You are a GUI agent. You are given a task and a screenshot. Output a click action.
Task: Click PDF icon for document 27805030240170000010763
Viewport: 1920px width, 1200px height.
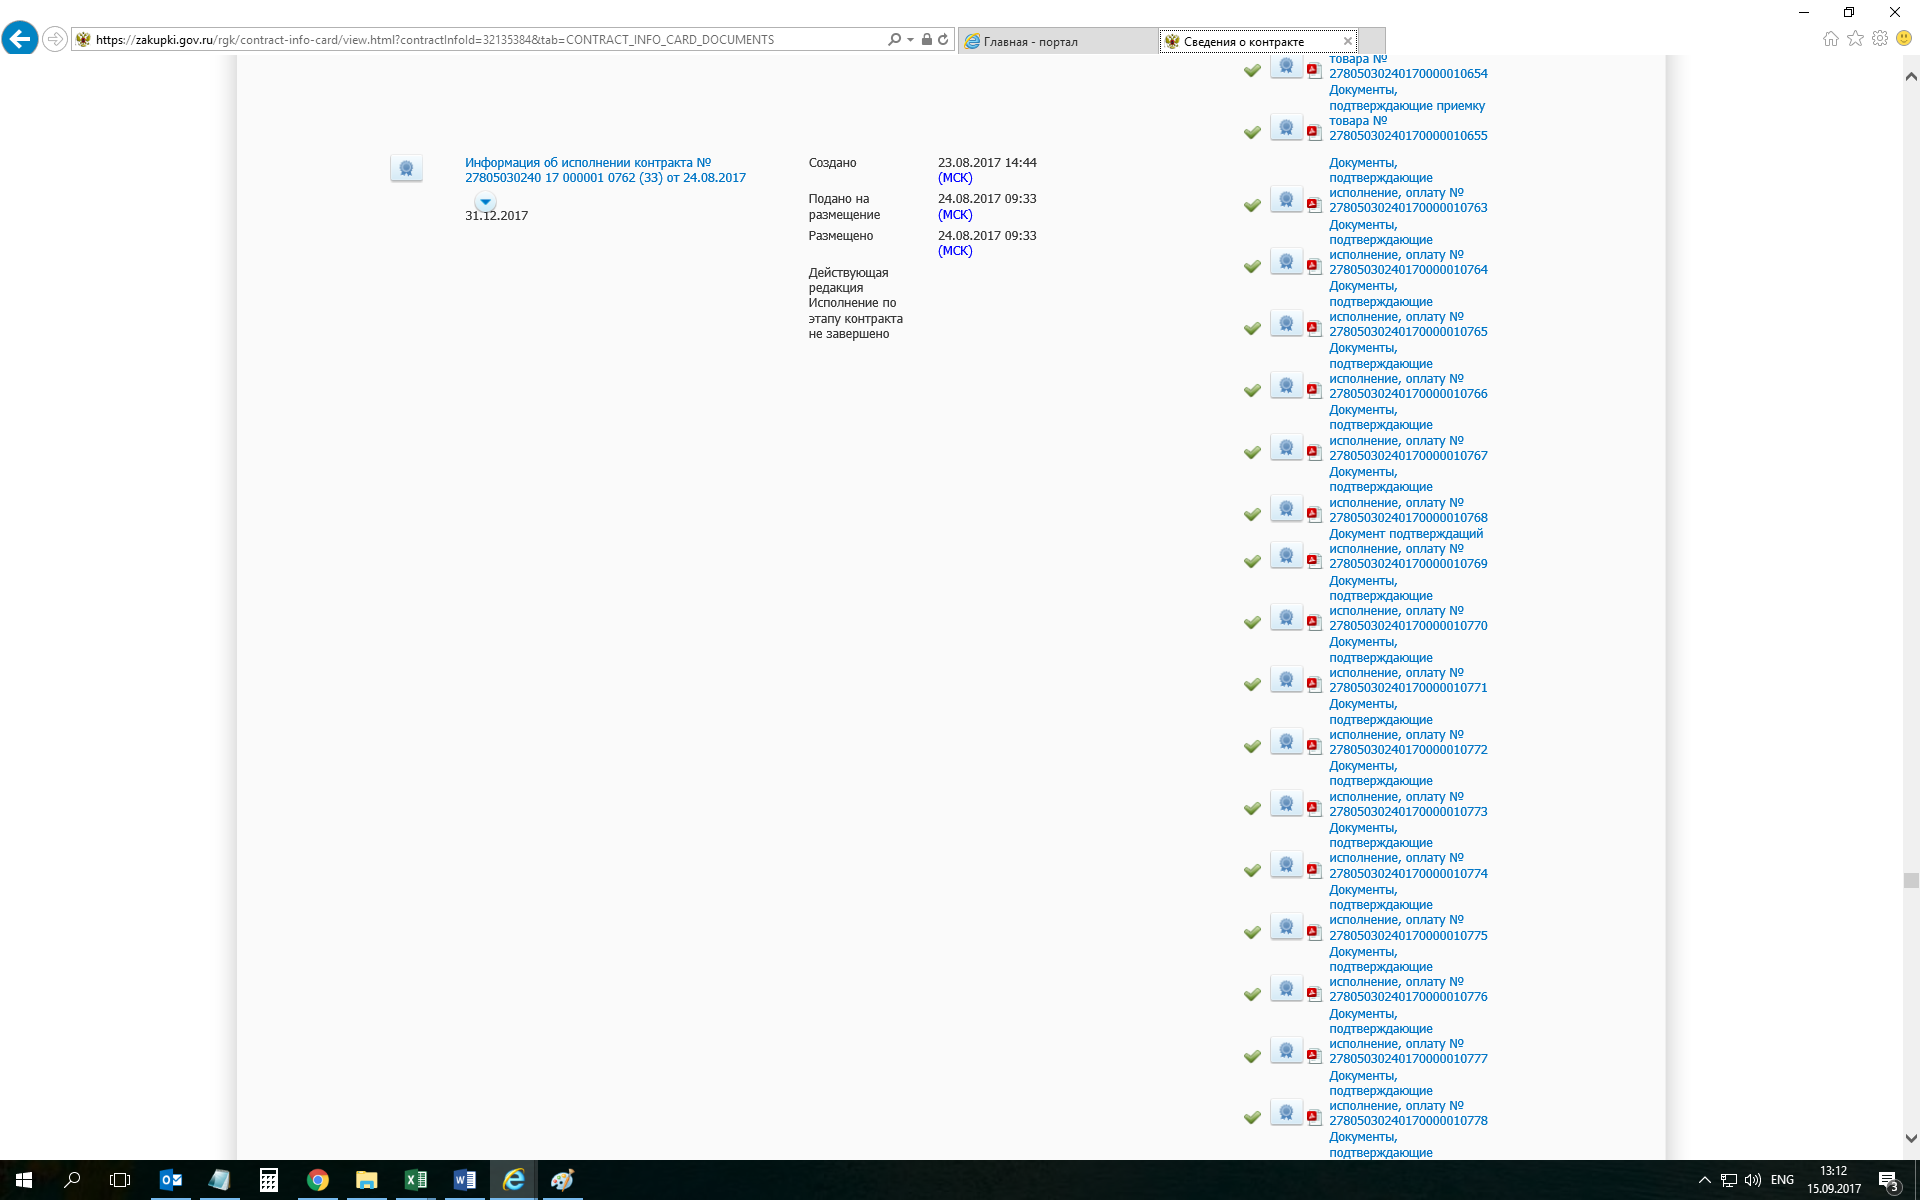[x=1313, y=205]
